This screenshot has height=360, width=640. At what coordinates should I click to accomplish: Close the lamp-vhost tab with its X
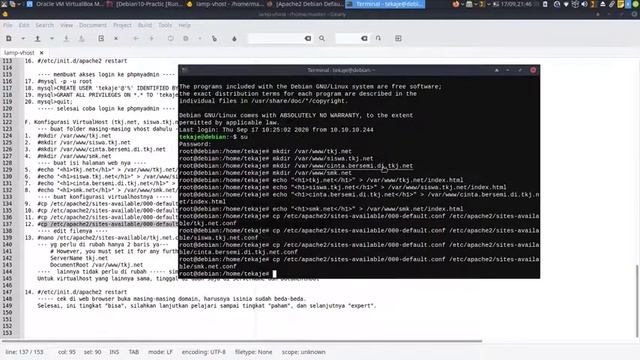pyautogui.click(x=42, y=53)
